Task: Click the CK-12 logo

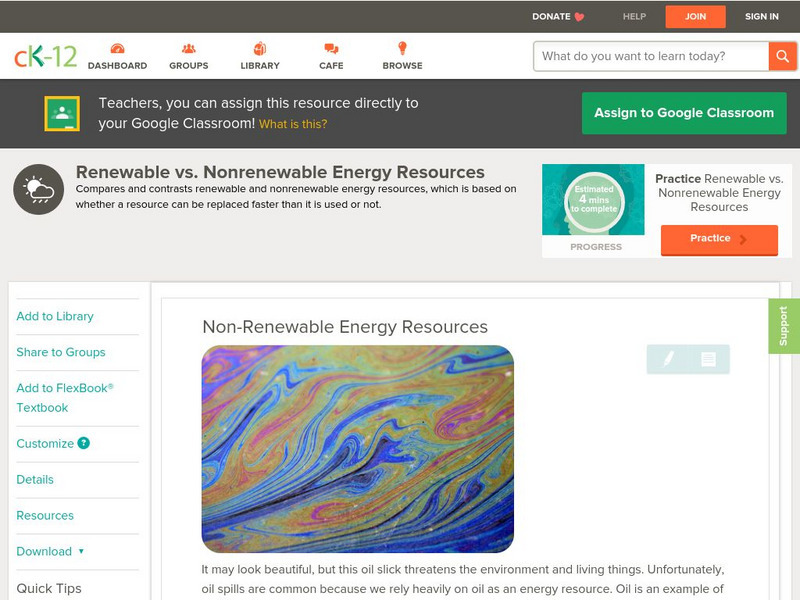Action: coord(45,57)
